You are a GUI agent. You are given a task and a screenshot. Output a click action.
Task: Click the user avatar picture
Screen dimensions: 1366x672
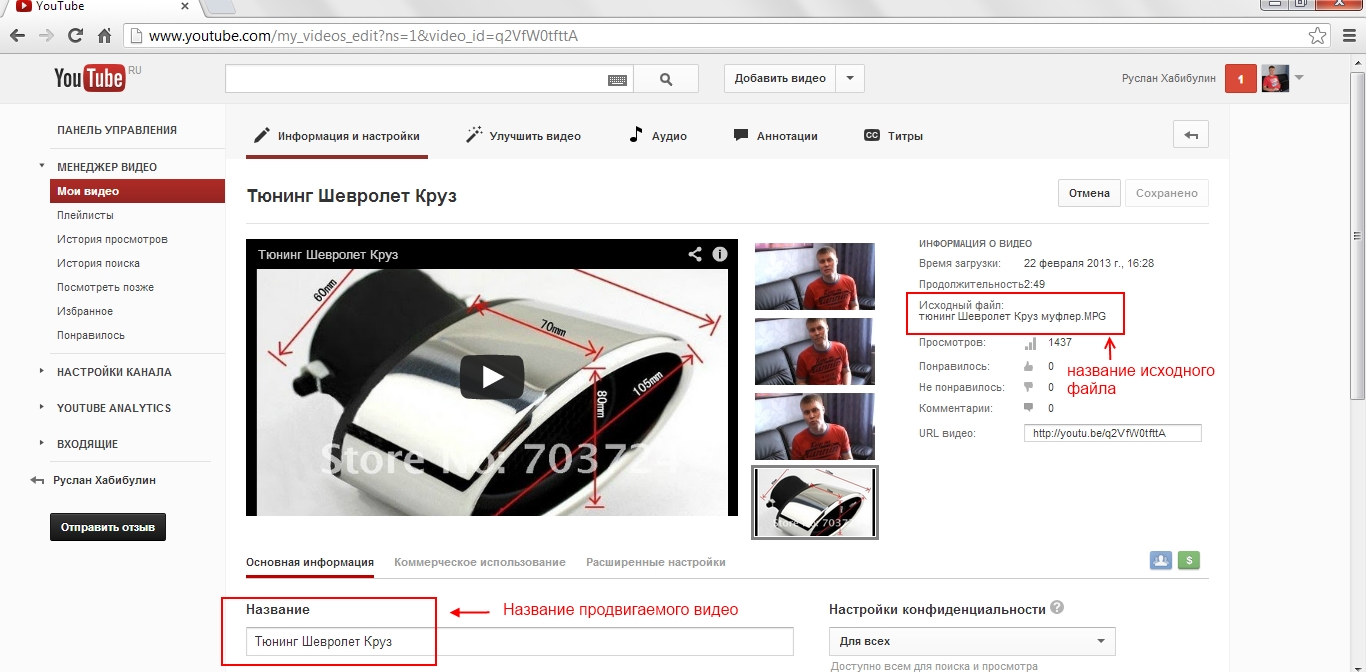point(1275,79)
